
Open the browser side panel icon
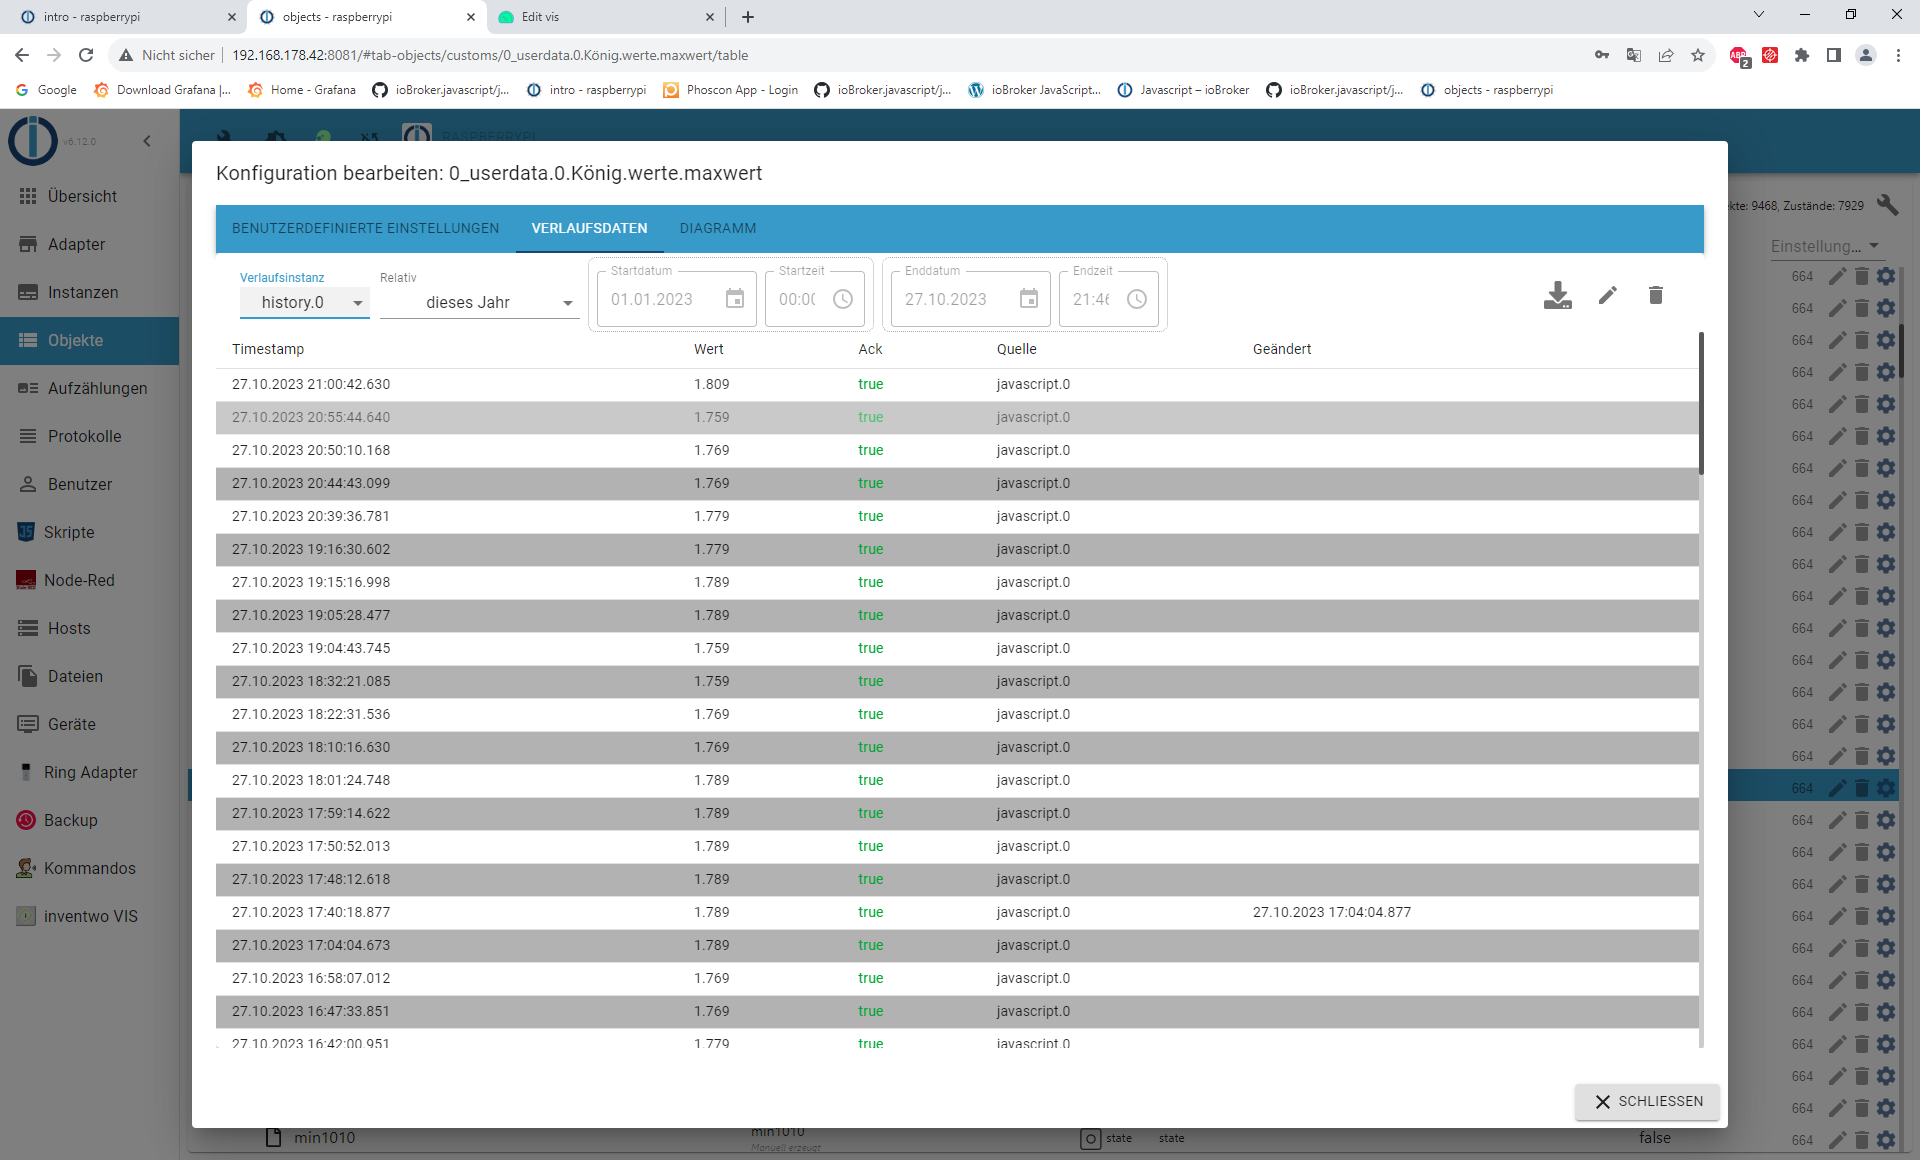[1834, 55]
